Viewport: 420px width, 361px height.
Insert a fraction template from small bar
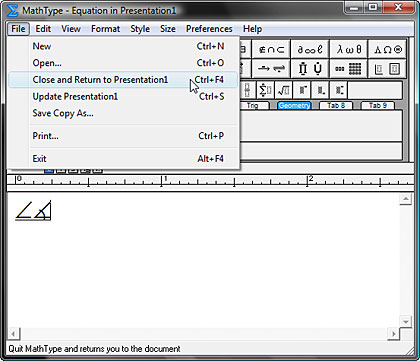[x=247, y=90]
